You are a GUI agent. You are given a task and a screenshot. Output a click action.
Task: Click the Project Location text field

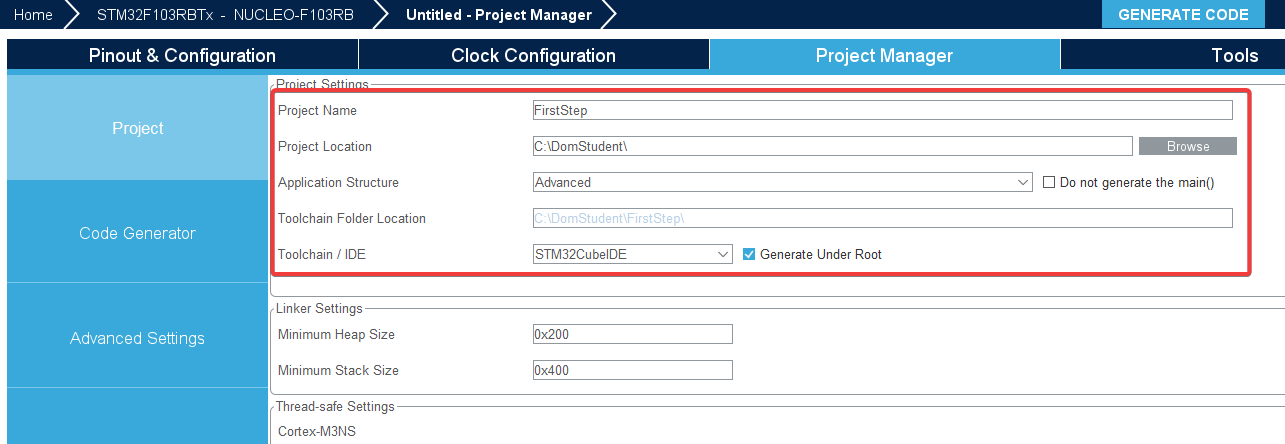pyautogui.click(x=831, y=146)
